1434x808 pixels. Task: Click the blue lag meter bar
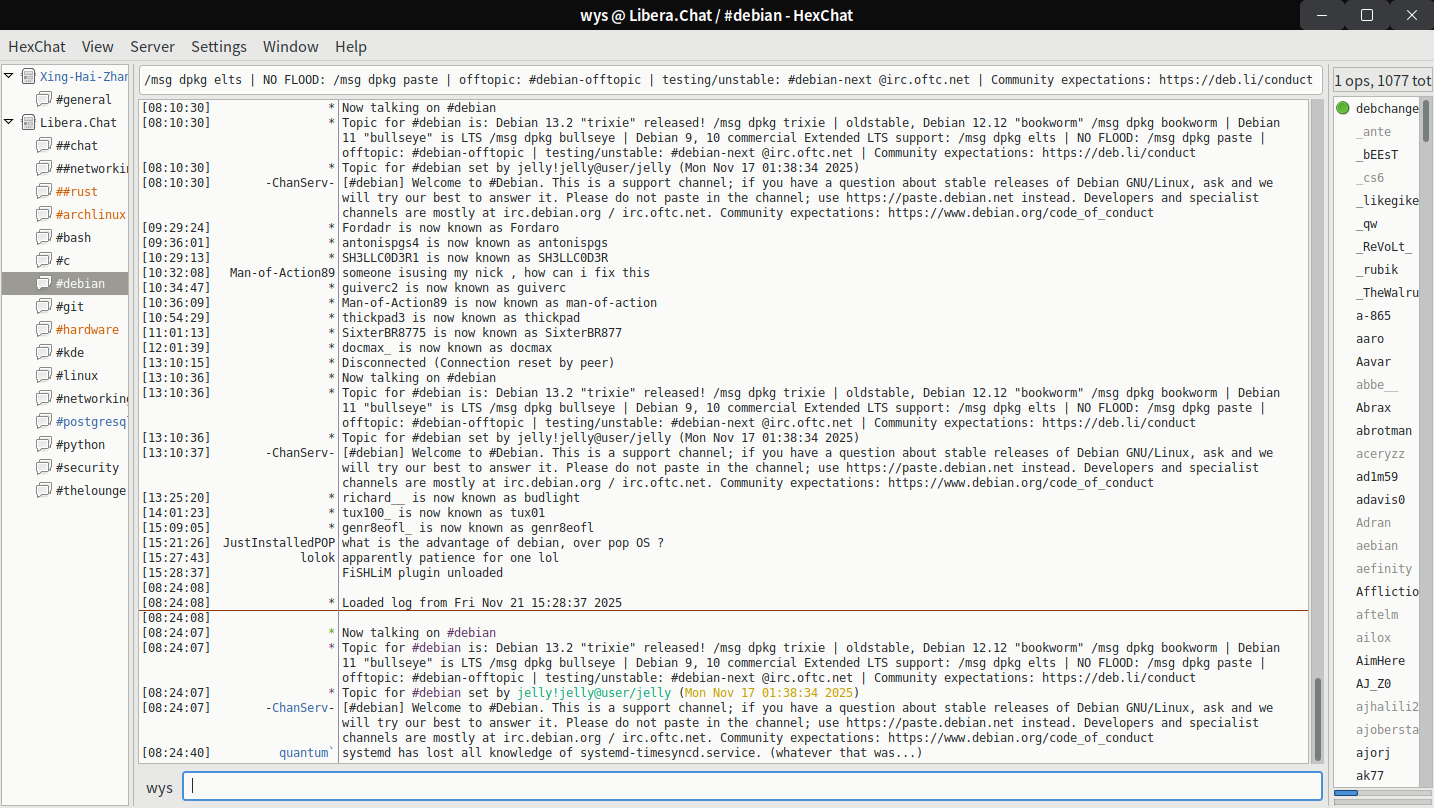point(1345,793)
